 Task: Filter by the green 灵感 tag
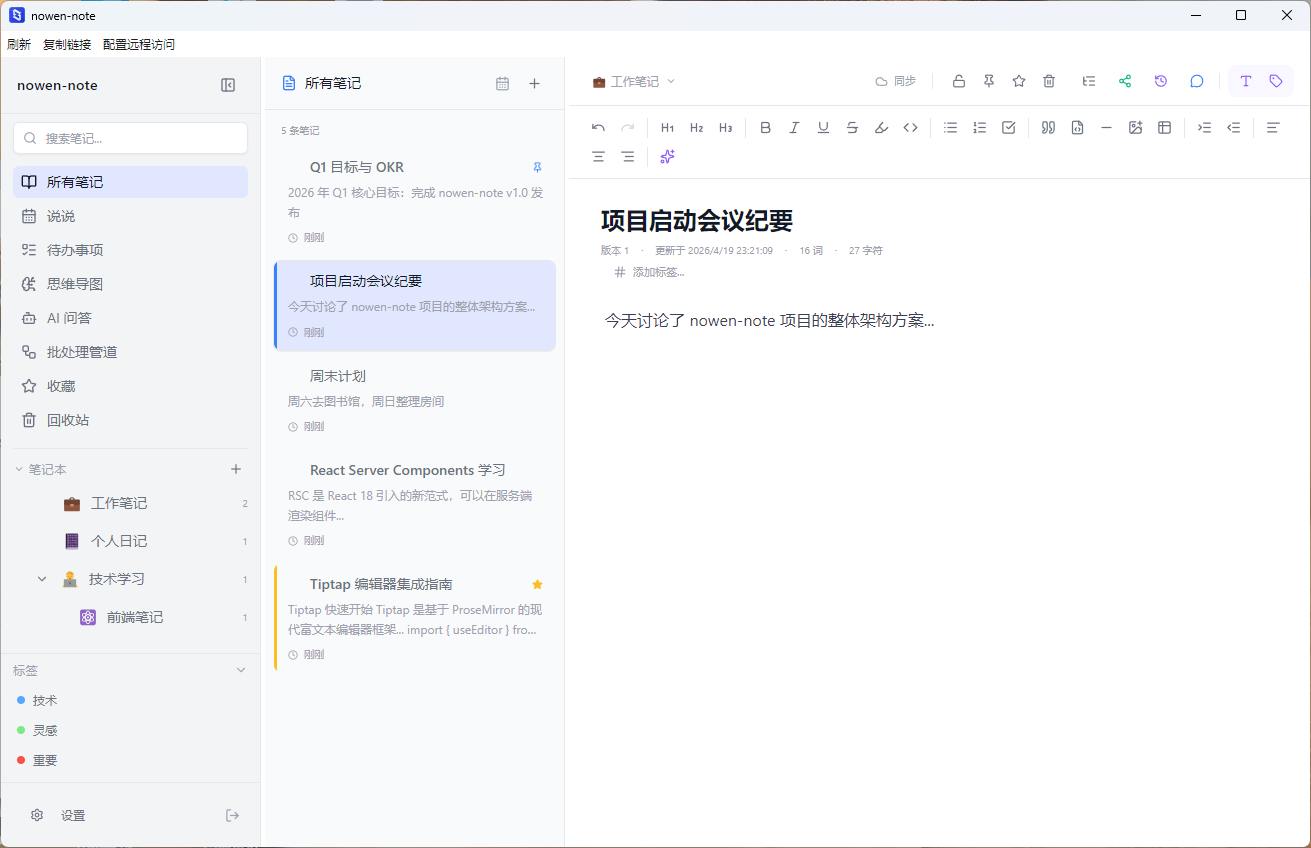tap(38, 730)
